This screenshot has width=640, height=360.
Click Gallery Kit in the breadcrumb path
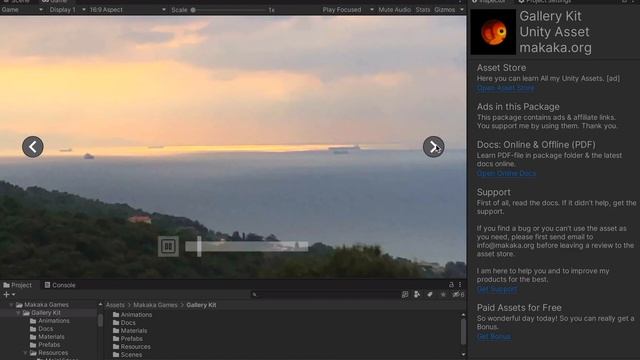coord(201,305)
